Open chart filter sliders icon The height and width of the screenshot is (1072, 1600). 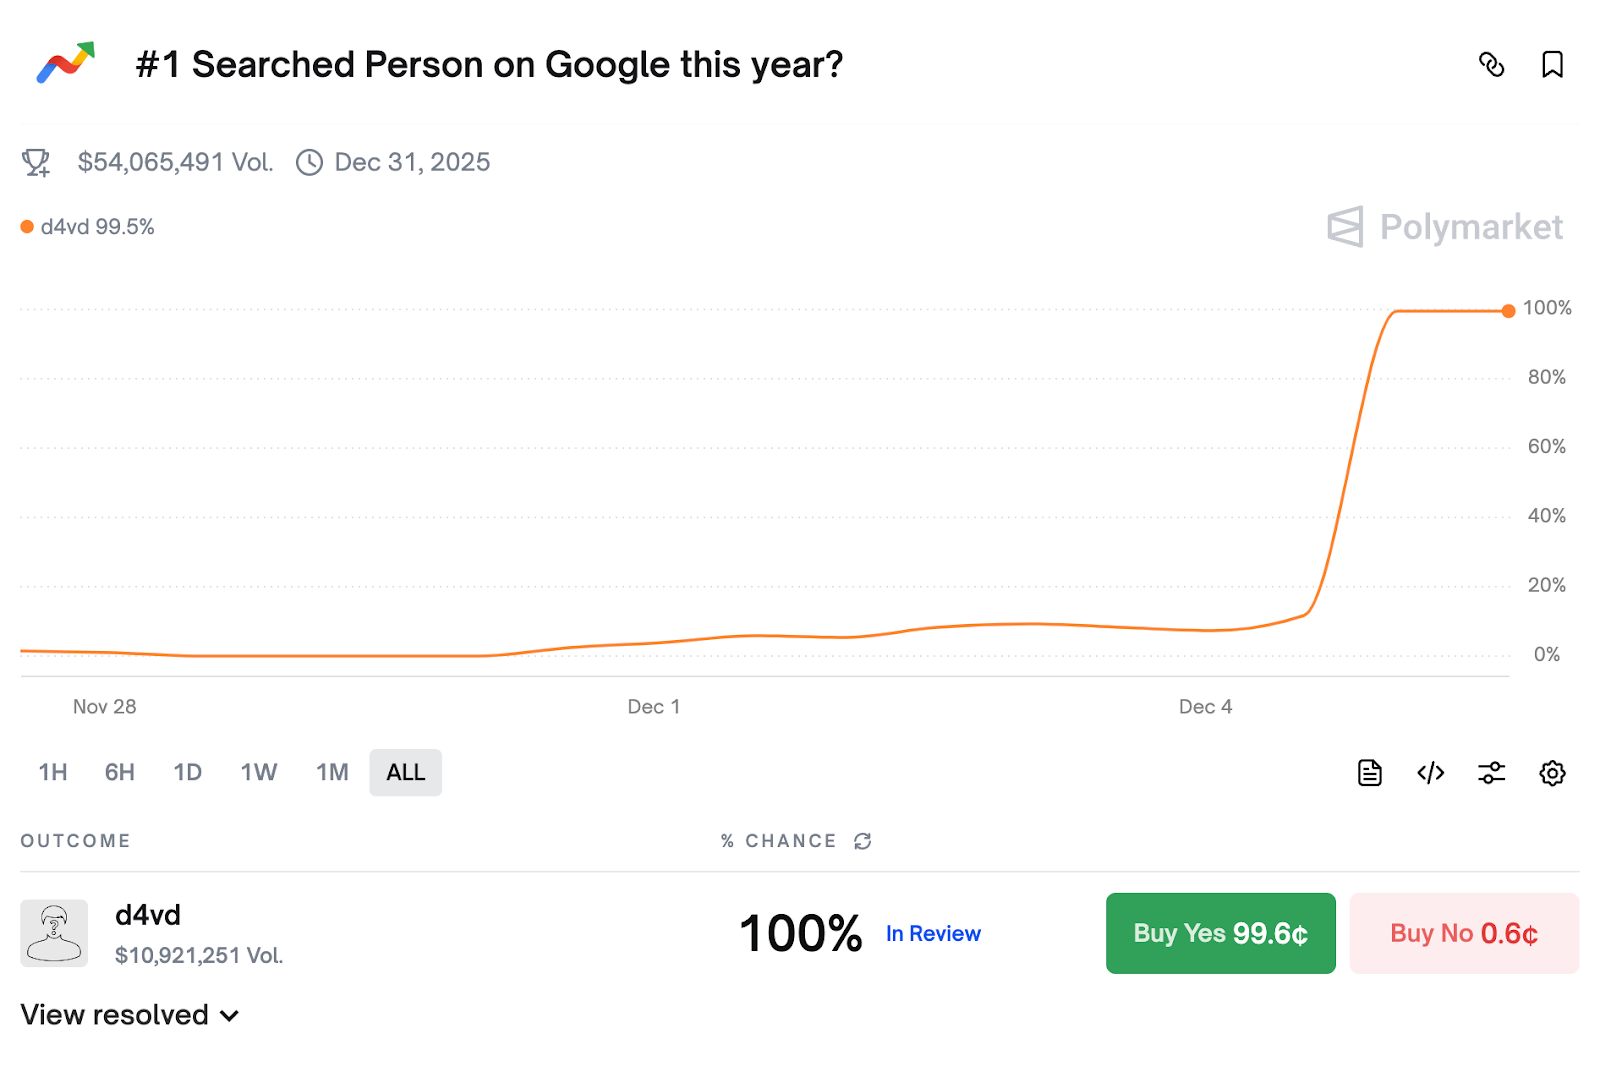coord(1491,773)
